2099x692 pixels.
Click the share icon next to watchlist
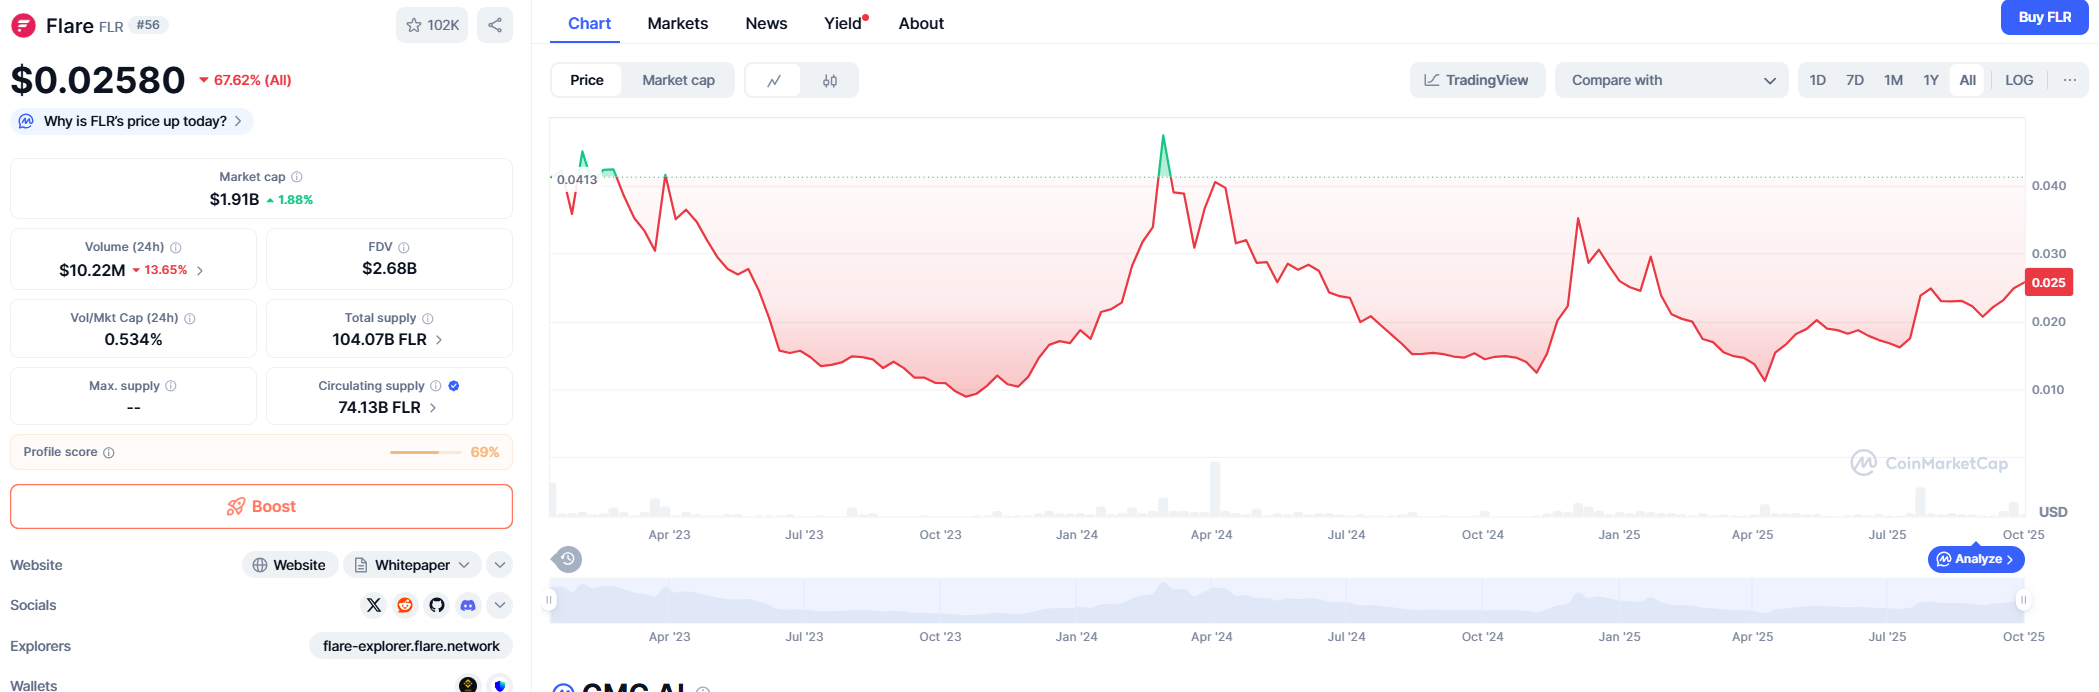click(x=495, y=25)
